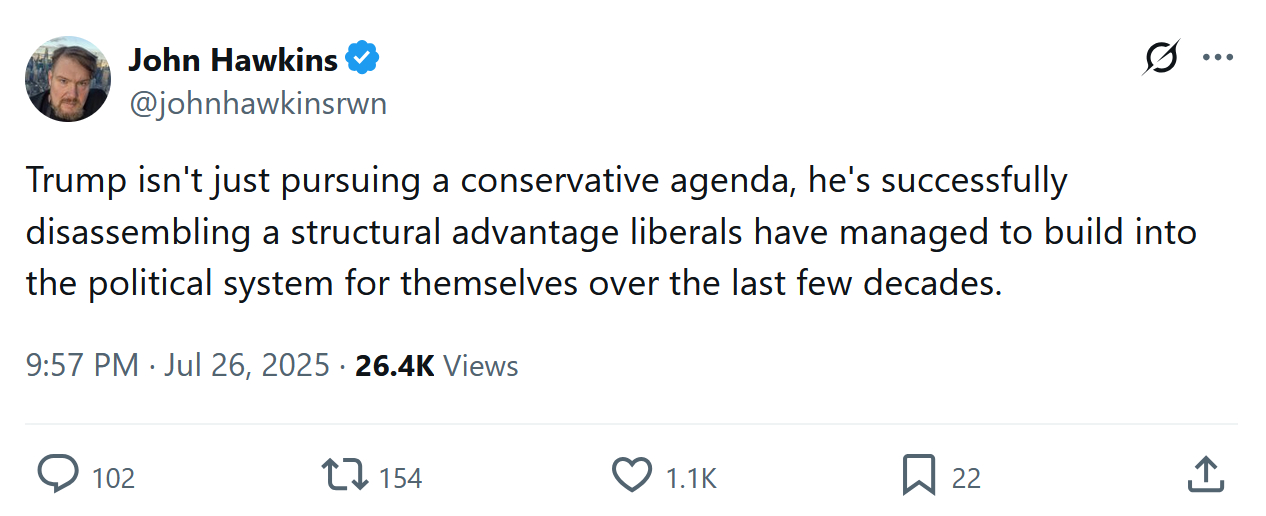Image resolution: width=1266 pixels, height=516 pixels.
Task: Click the blue verified checkmark badge
Action: [362, 60]
